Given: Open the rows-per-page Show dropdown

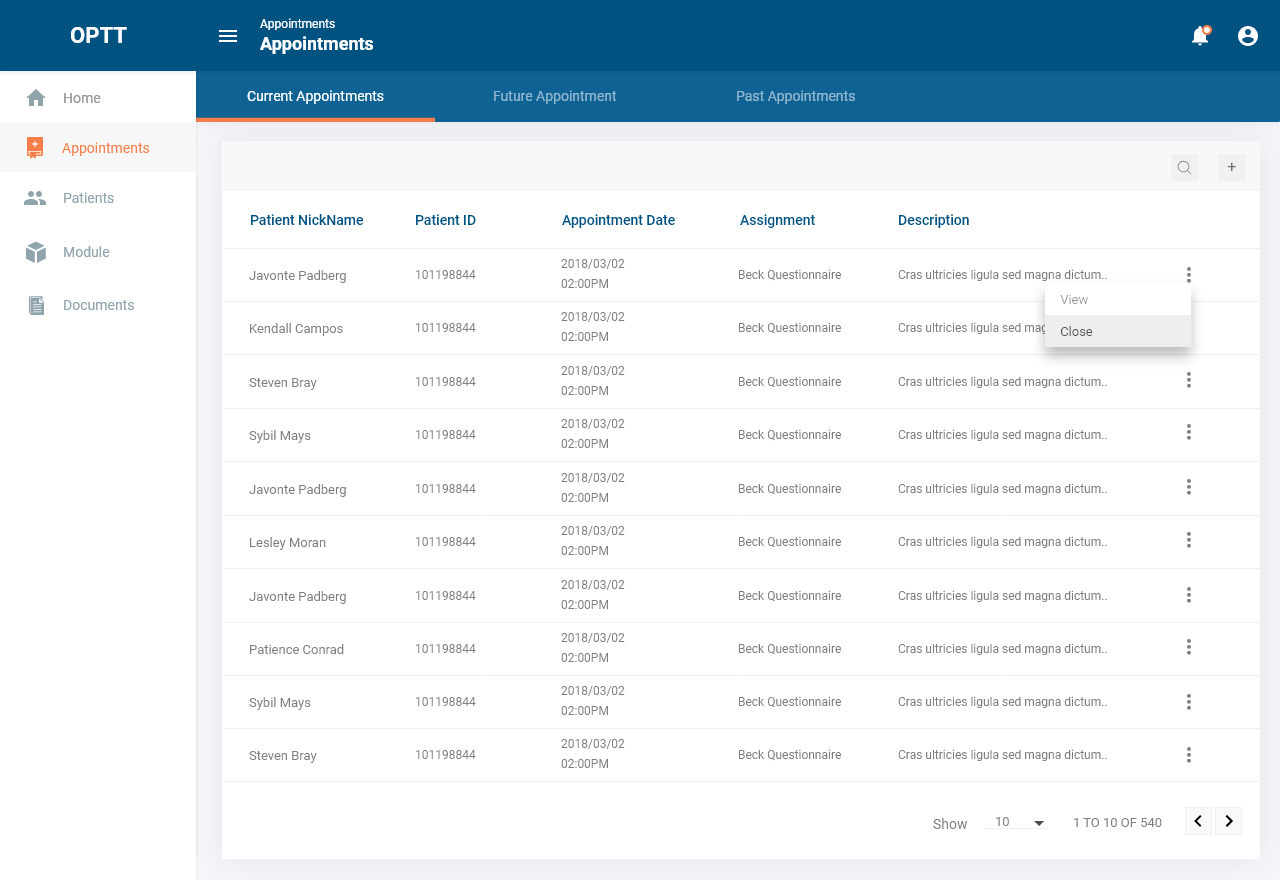Looking at the screenshot, I should 1016,822.
